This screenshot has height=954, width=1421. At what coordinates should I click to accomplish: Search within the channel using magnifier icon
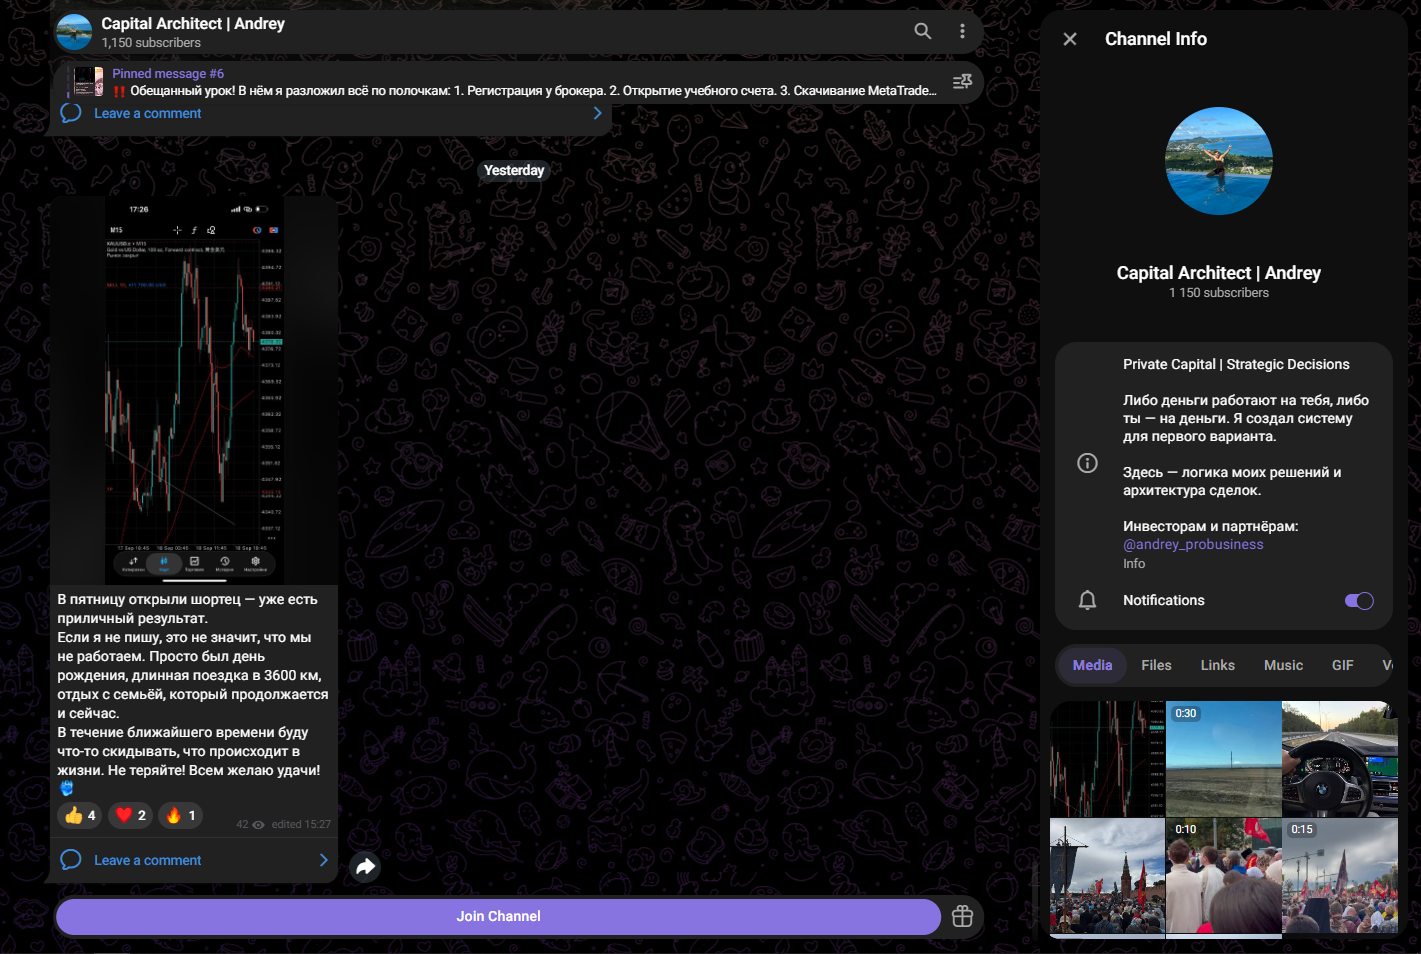(x=923, y=31)
